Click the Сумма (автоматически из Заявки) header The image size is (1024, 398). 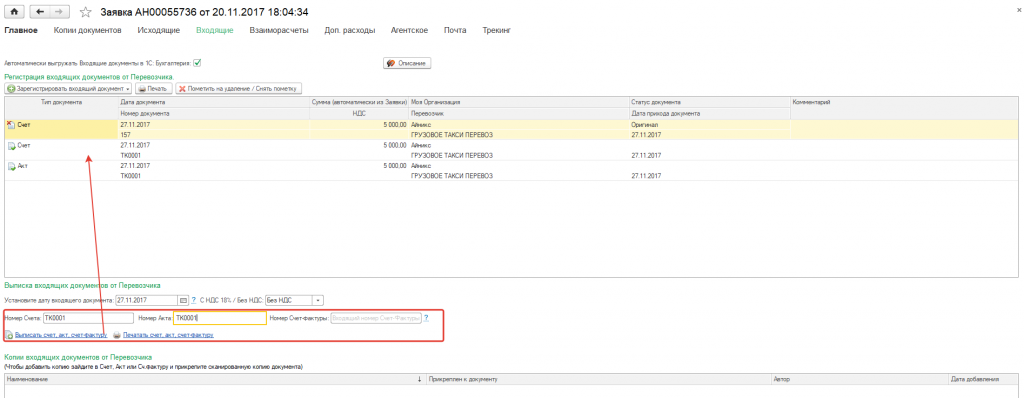(359, 103)
